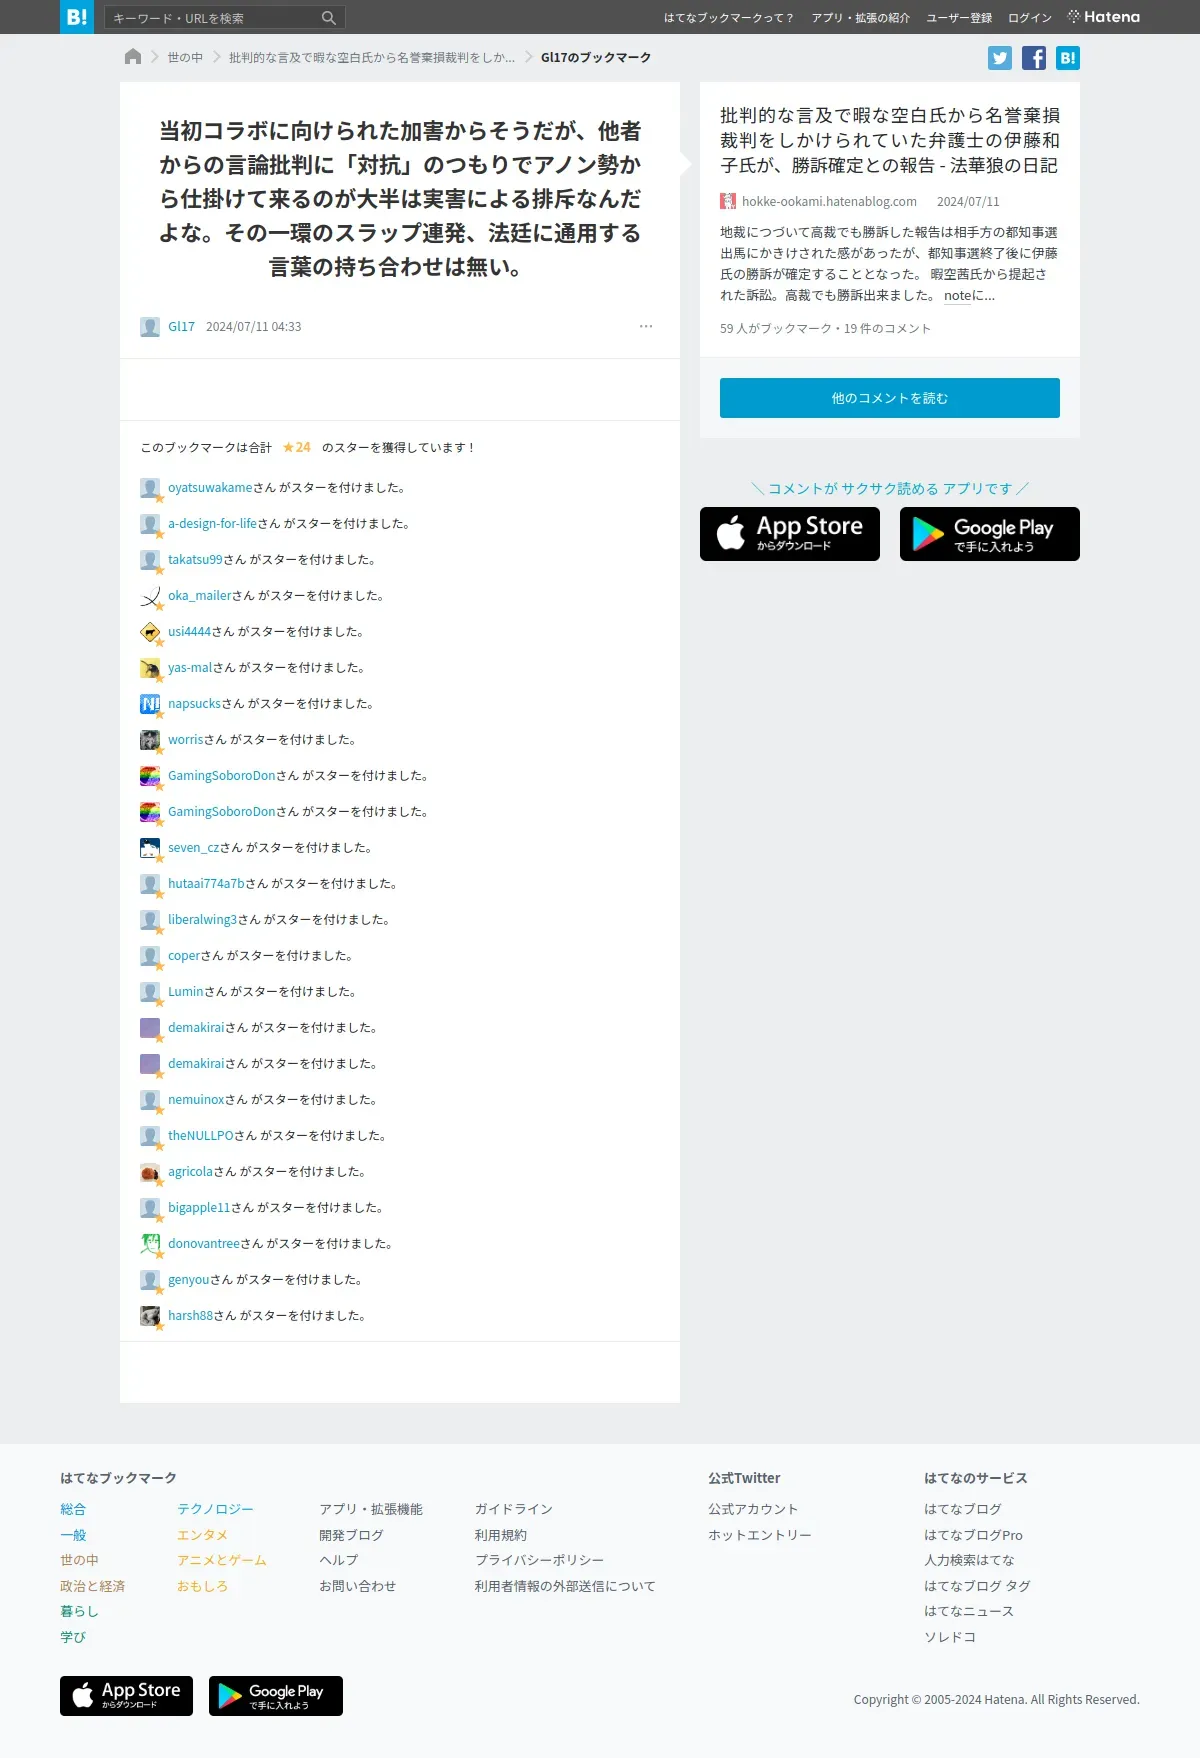Screen dimensions: 1200x1758
Task: Click Gl17's user avatar
Action: coord(150,327)
